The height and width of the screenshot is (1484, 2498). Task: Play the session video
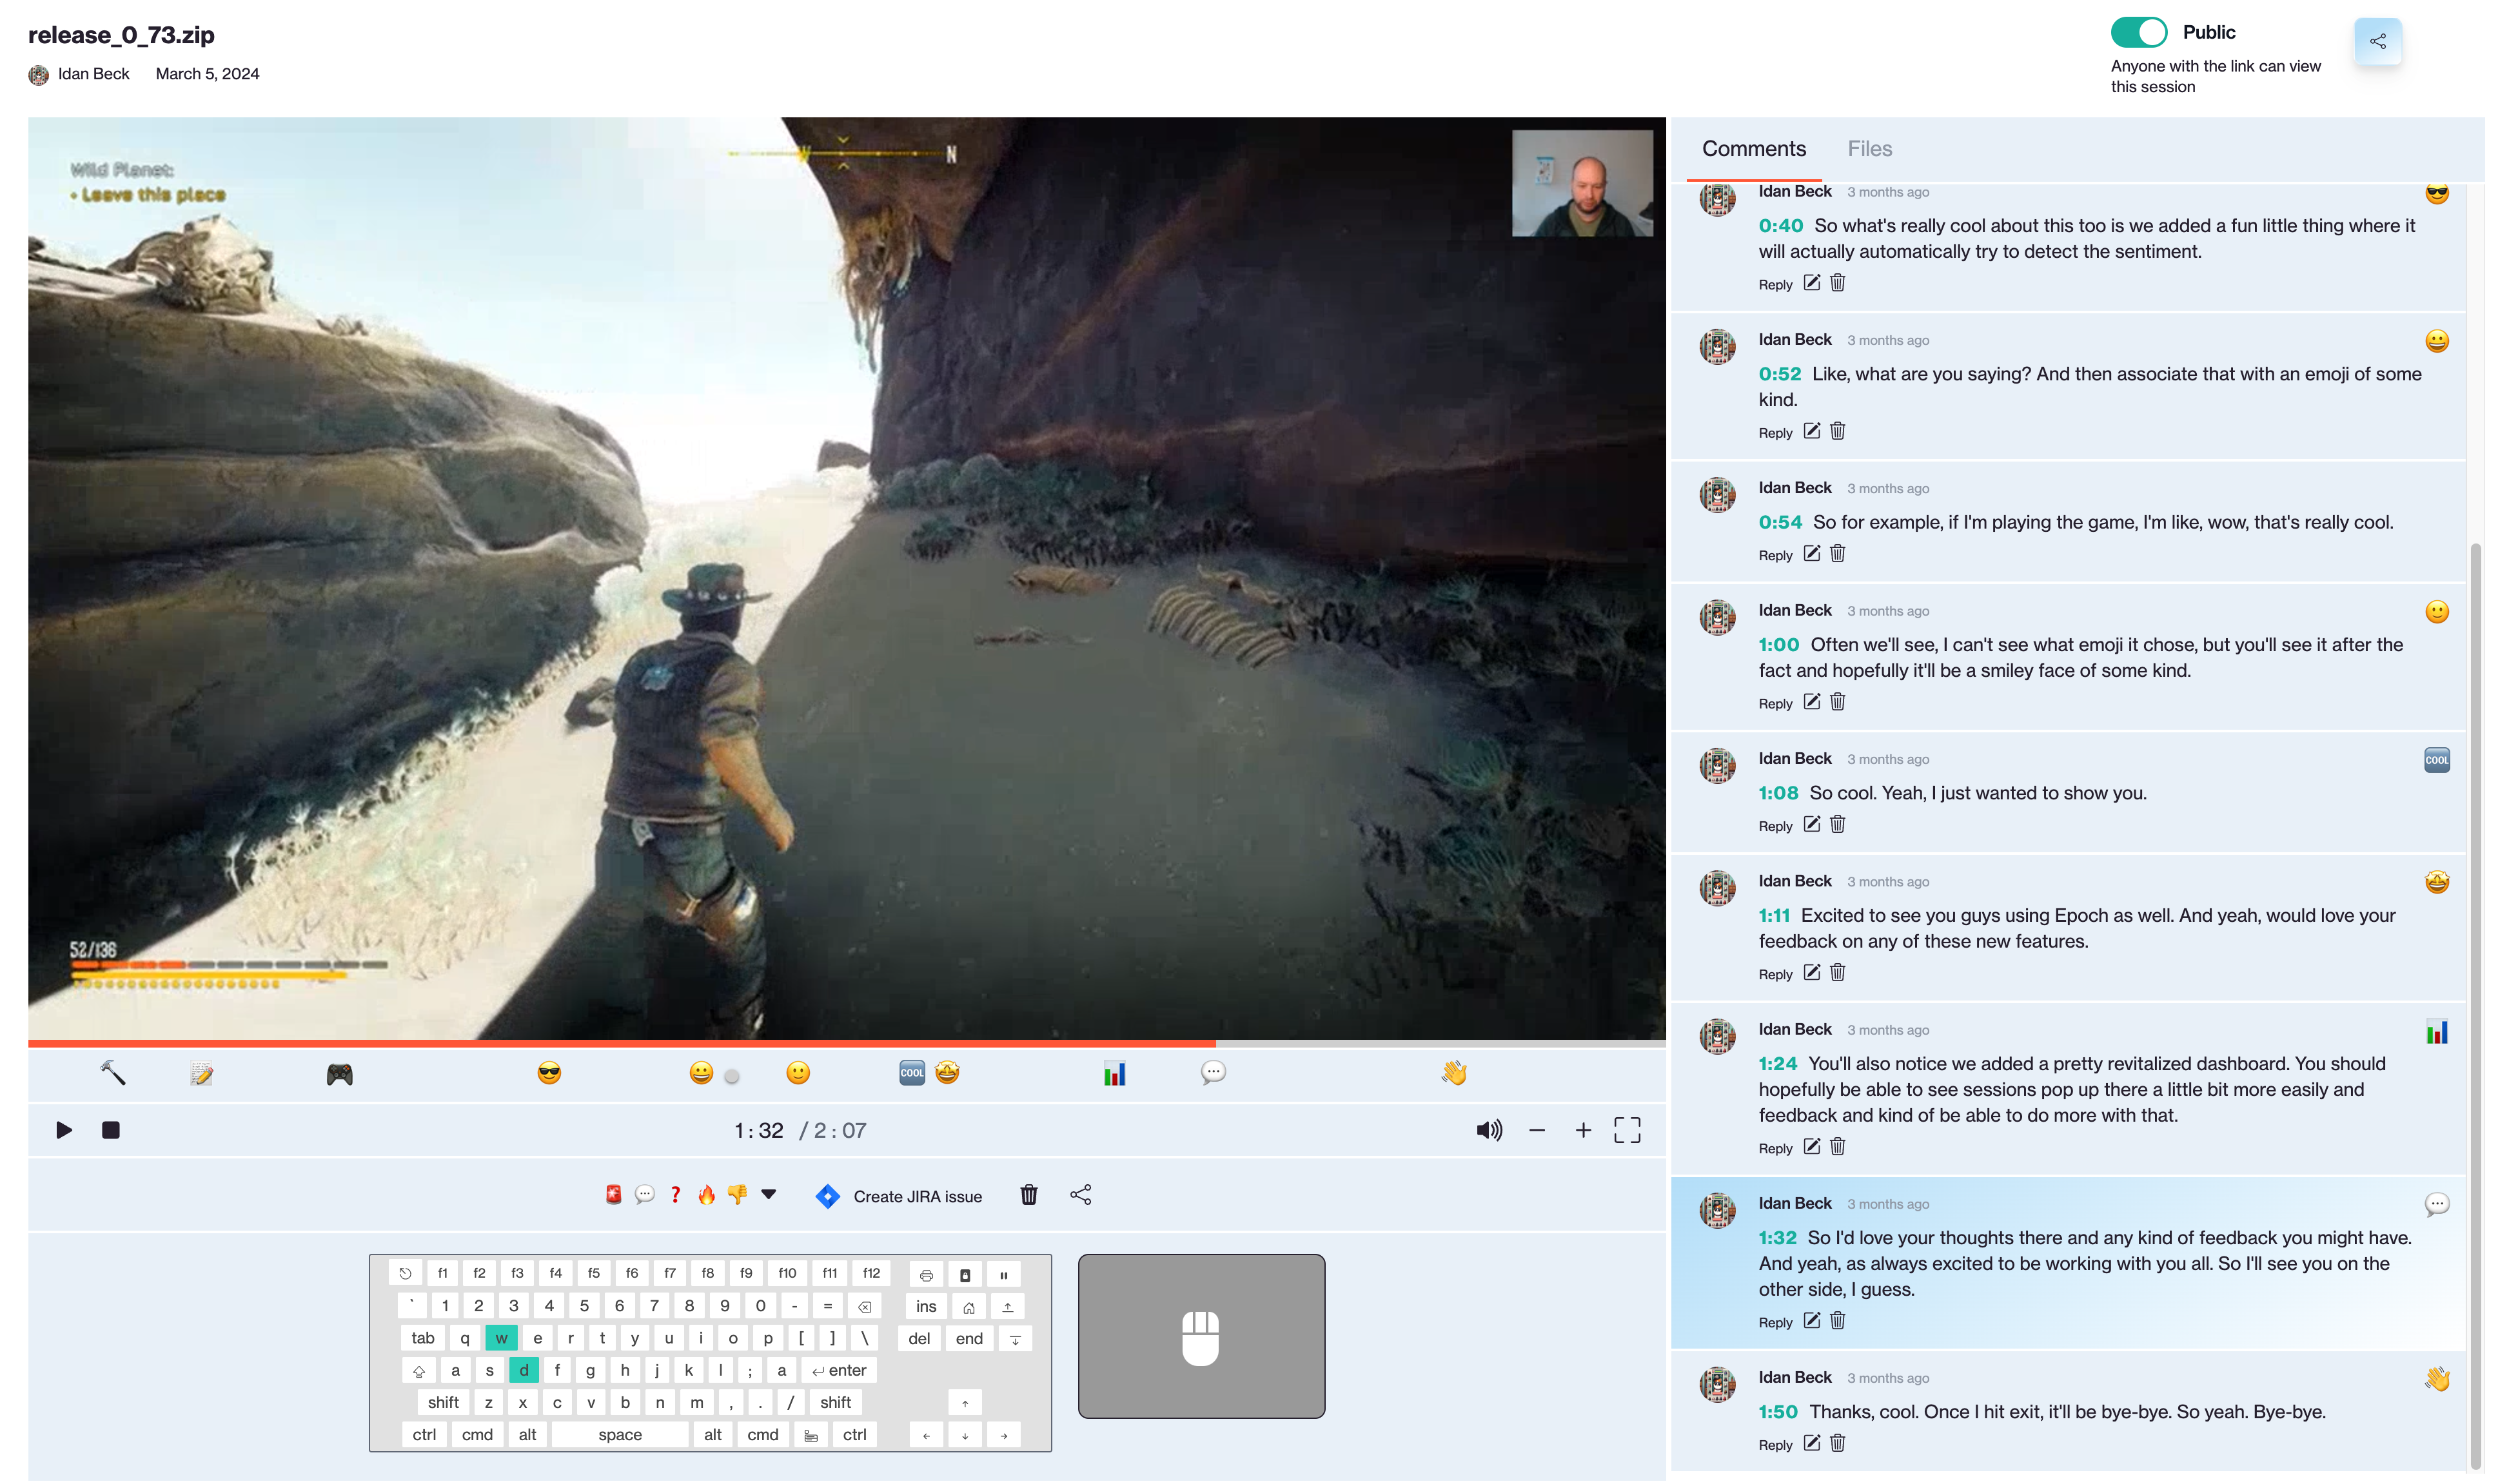[x=63, y=1129]
